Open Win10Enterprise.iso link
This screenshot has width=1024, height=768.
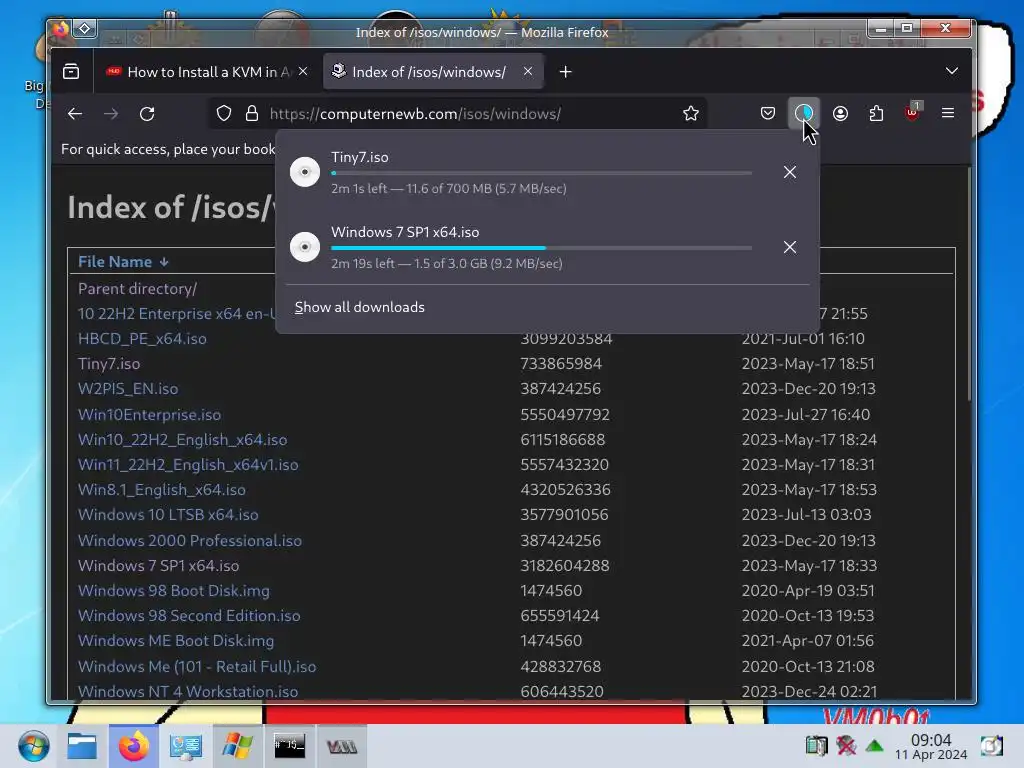point(149,415)
